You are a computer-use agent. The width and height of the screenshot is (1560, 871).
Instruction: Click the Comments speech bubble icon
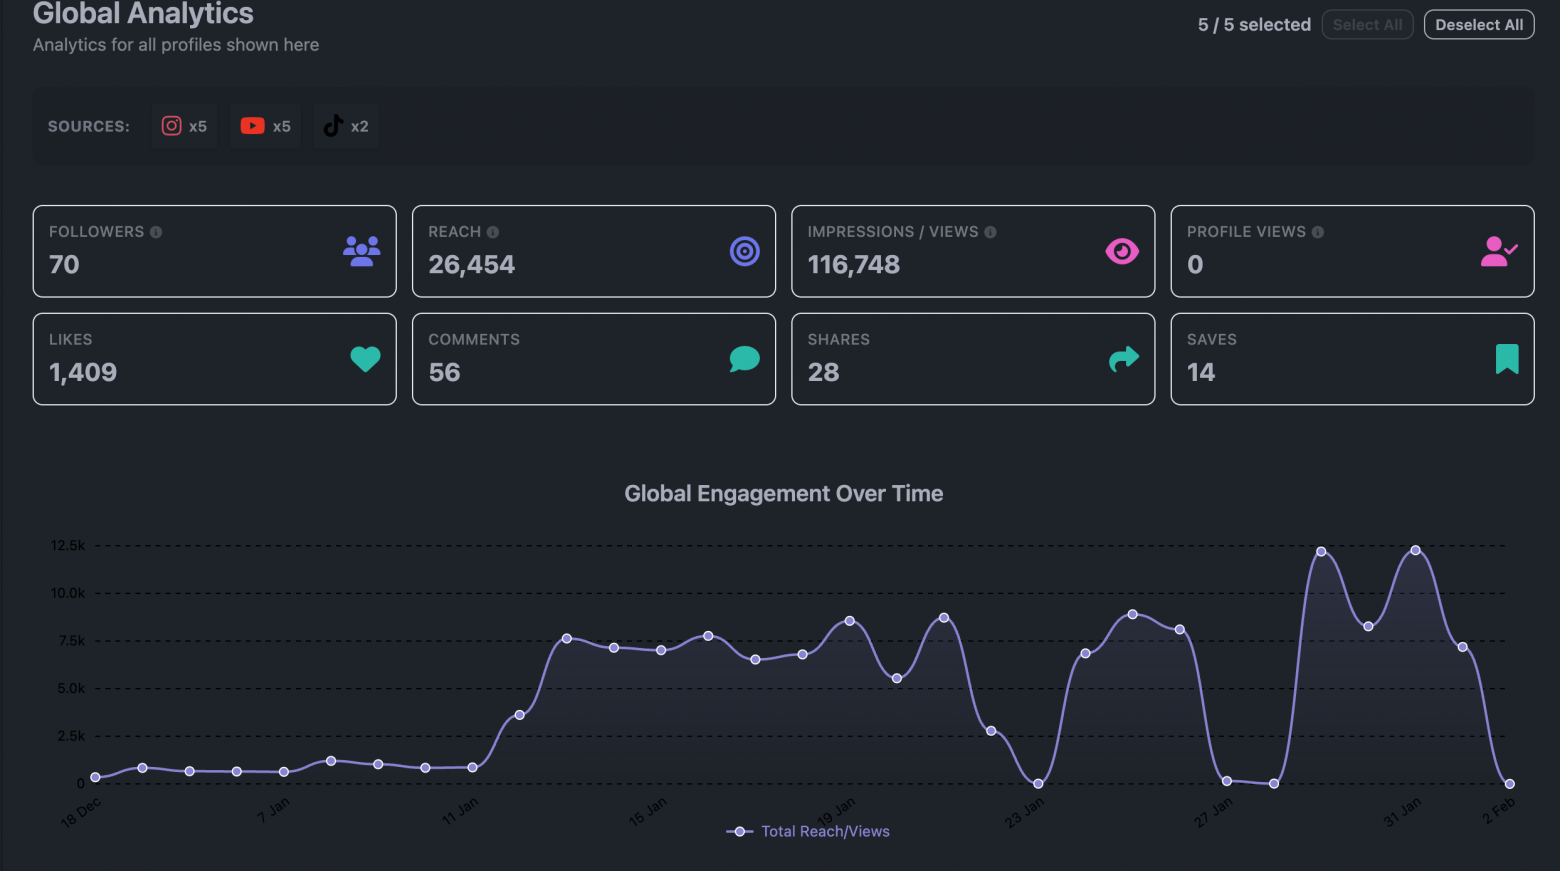point(744,359)
